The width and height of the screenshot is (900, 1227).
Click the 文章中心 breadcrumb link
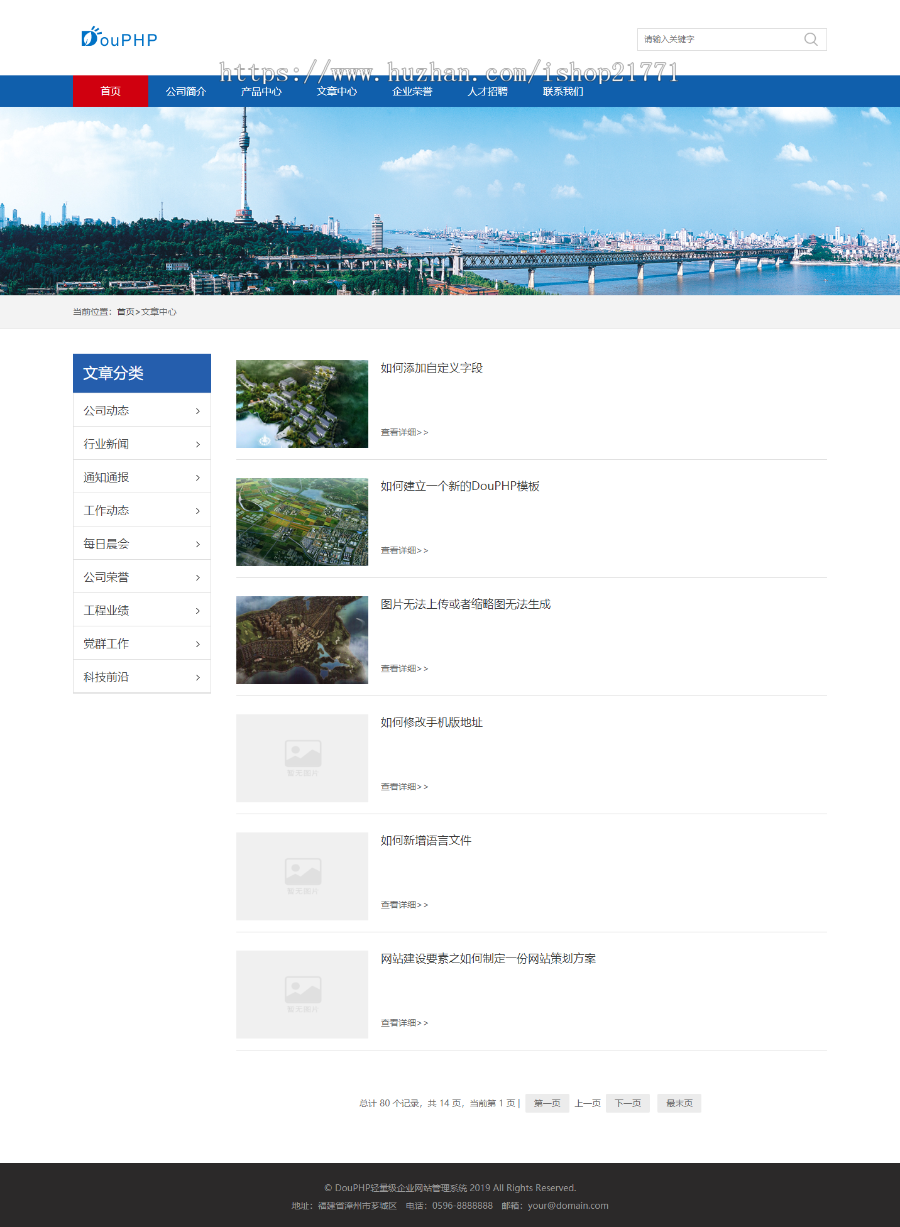tap(161, 311)
